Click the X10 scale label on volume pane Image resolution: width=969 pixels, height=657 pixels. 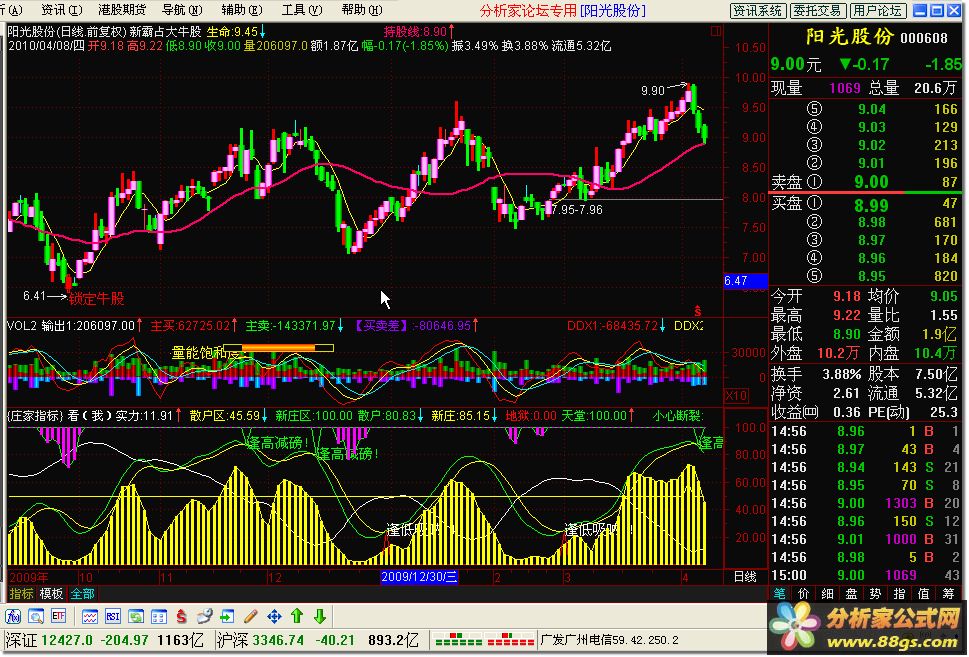736,396
